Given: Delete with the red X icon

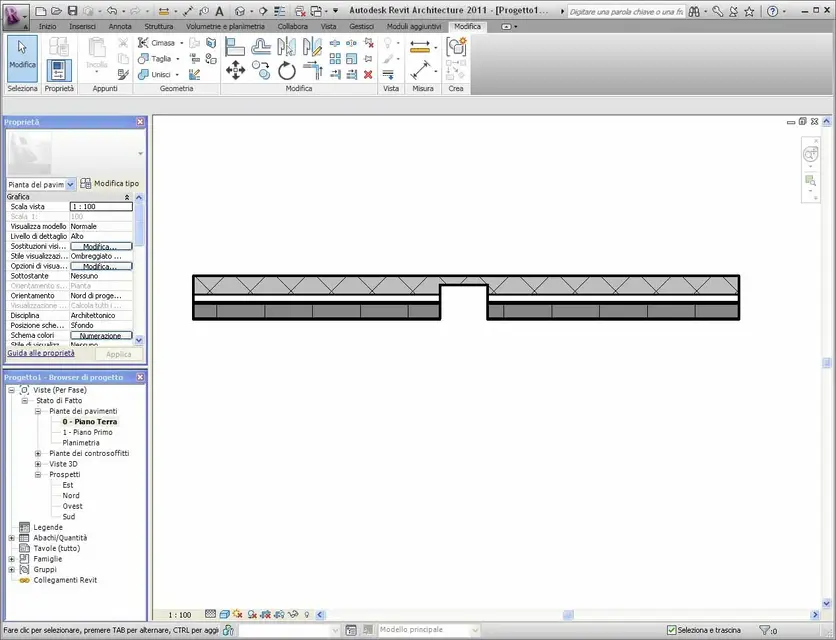Looking at the screenshot, I should tap(368, 75).
